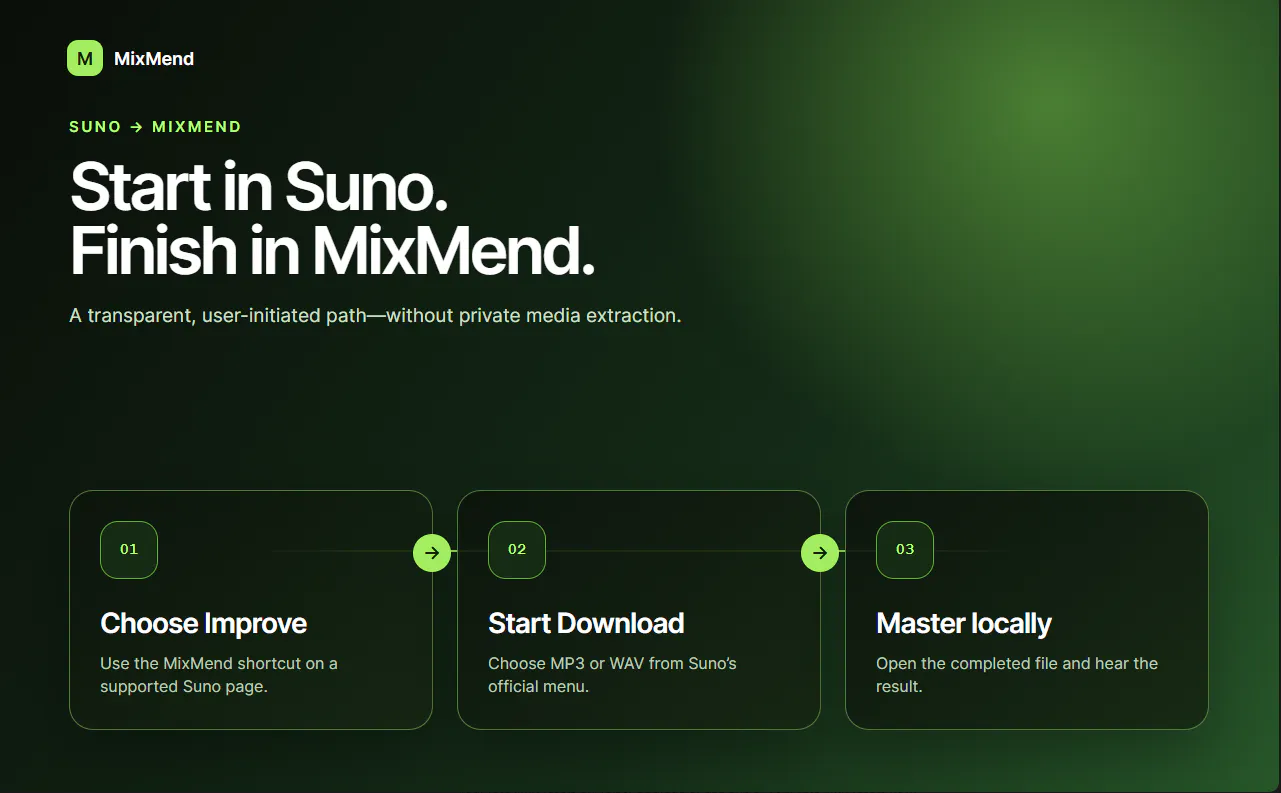Click the arrow between steps 01 and 02
This screenshot has width=1281, height=793.
click(x=432, y=552)
